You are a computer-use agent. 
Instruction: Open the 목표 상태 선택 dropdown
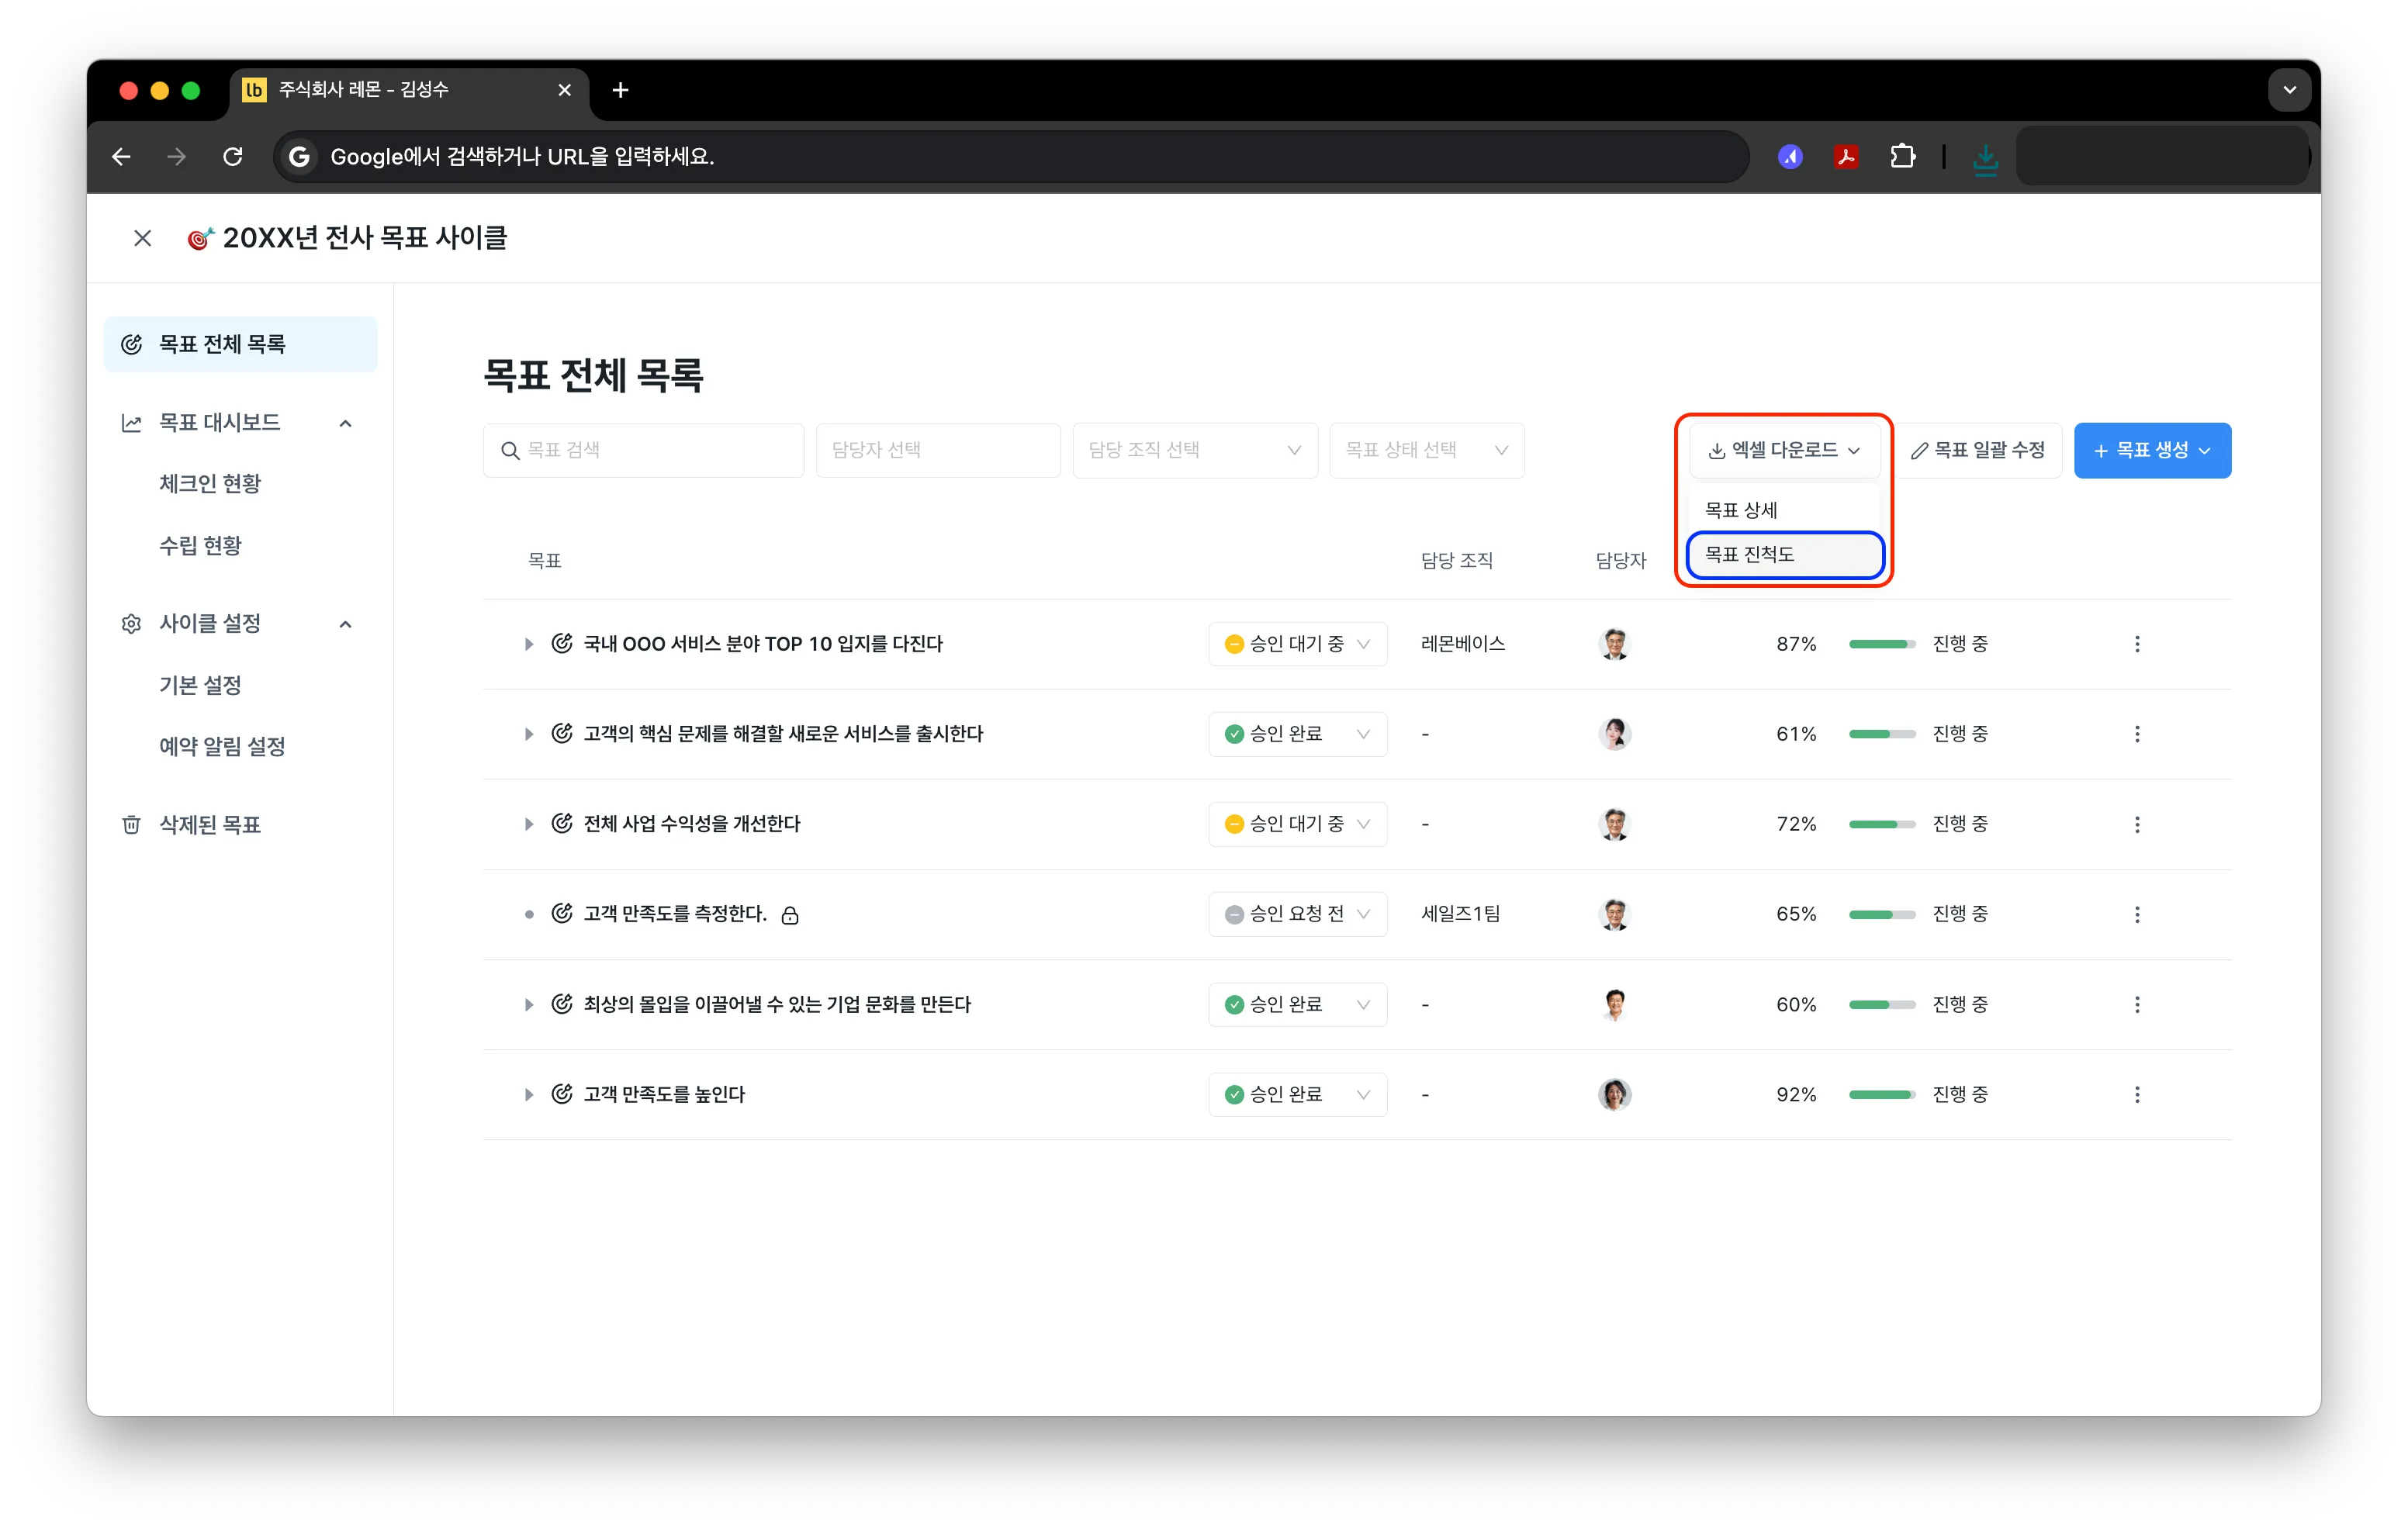click(1426, 450)
